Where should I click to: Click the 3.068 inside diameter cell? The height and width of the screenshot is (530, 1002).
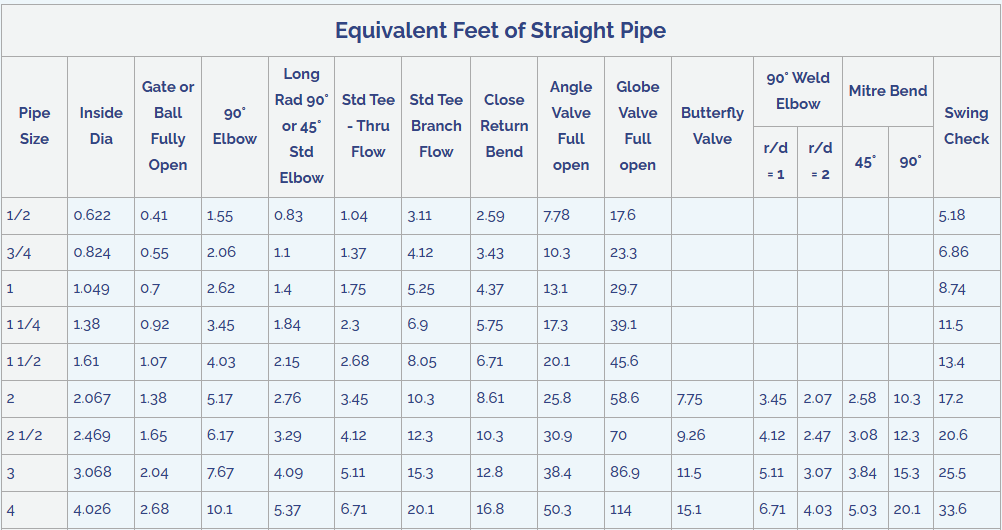pos(92,472)
